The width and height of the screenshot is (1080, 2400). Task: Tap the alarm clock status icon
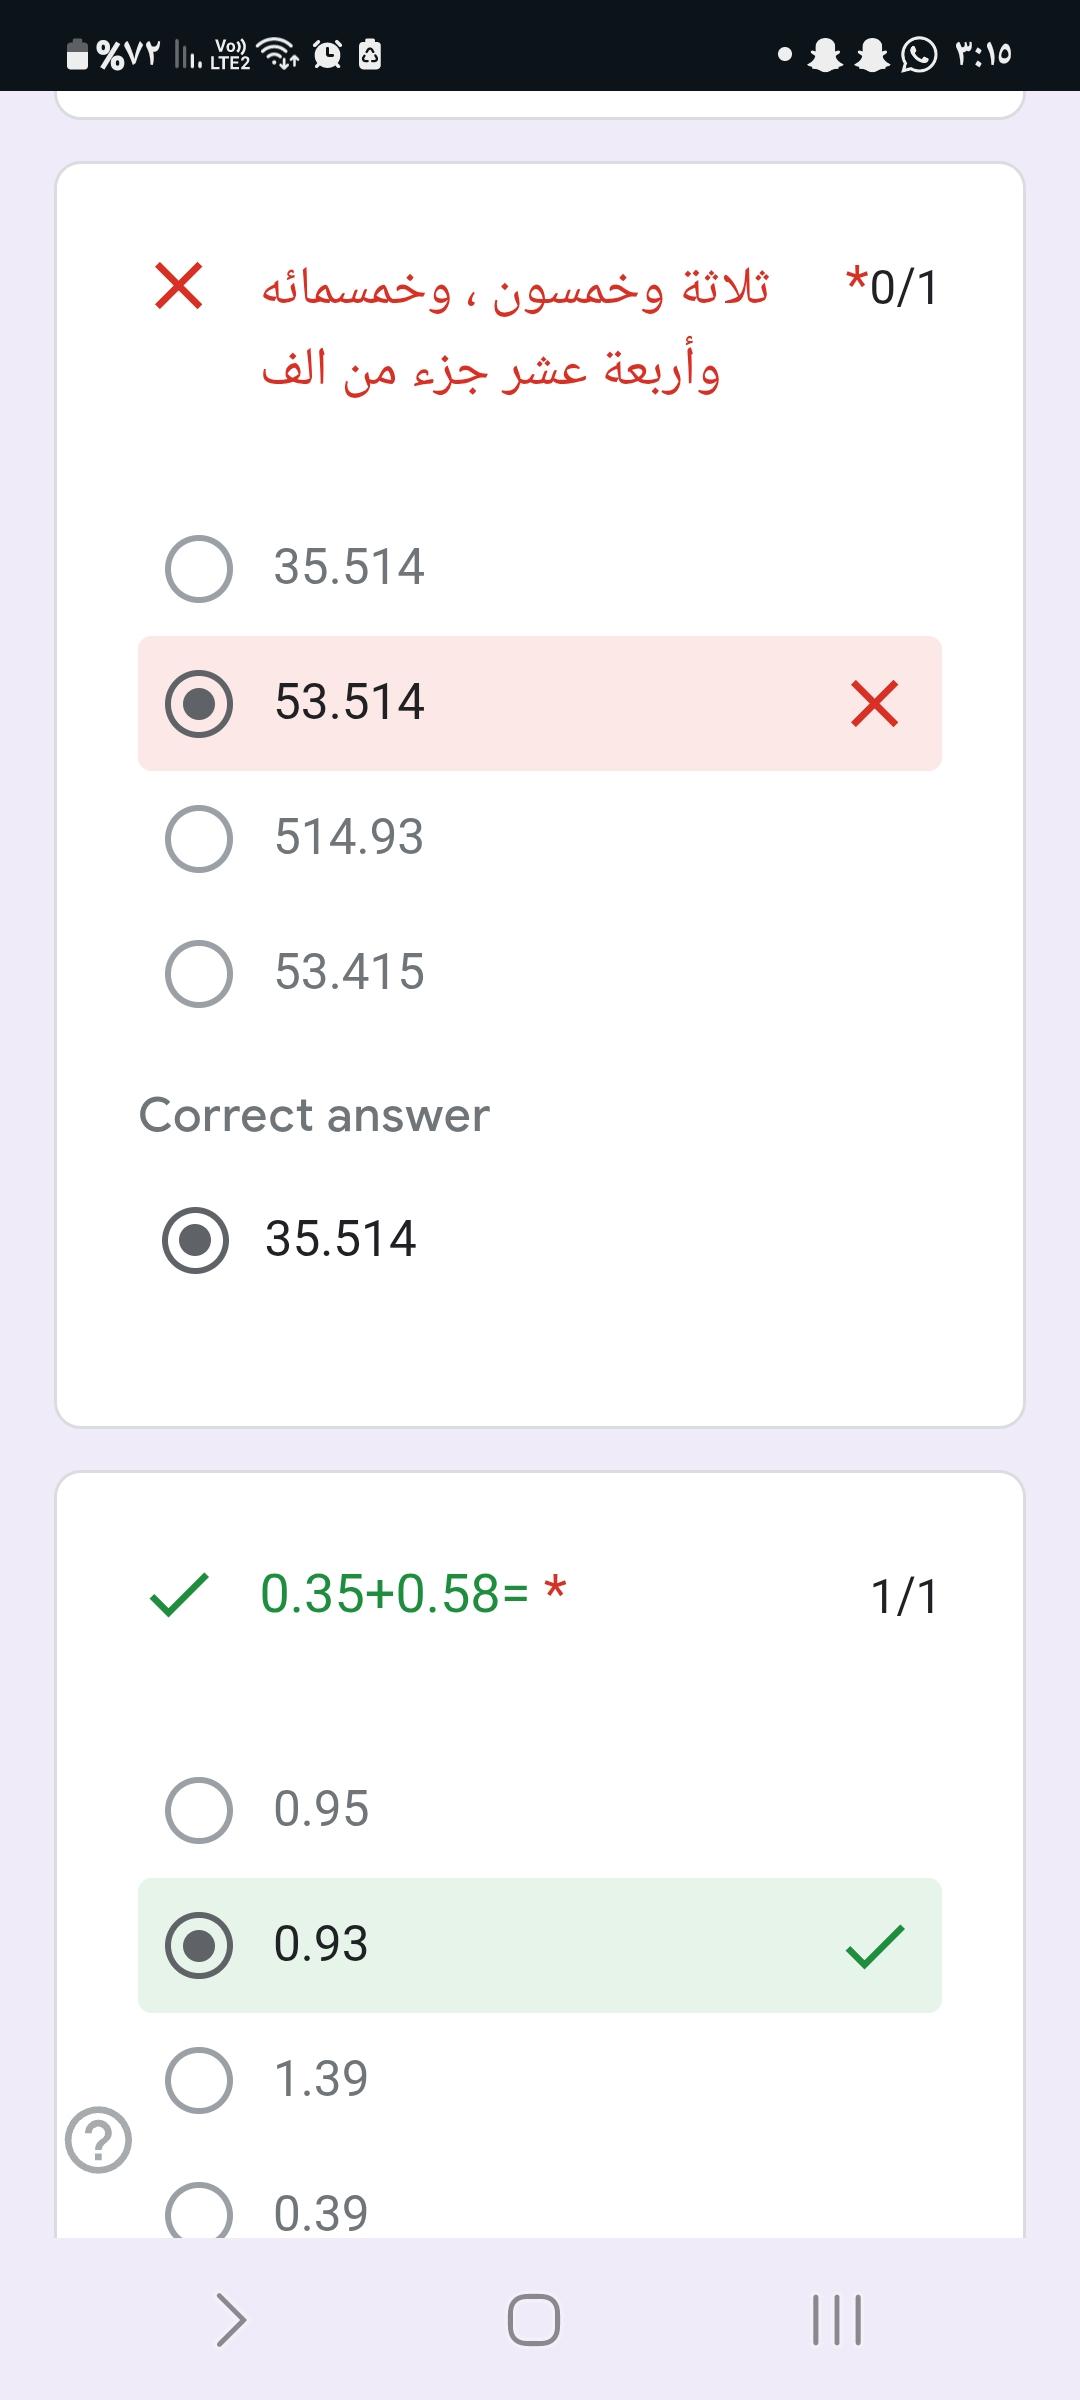tap(328, 54)
